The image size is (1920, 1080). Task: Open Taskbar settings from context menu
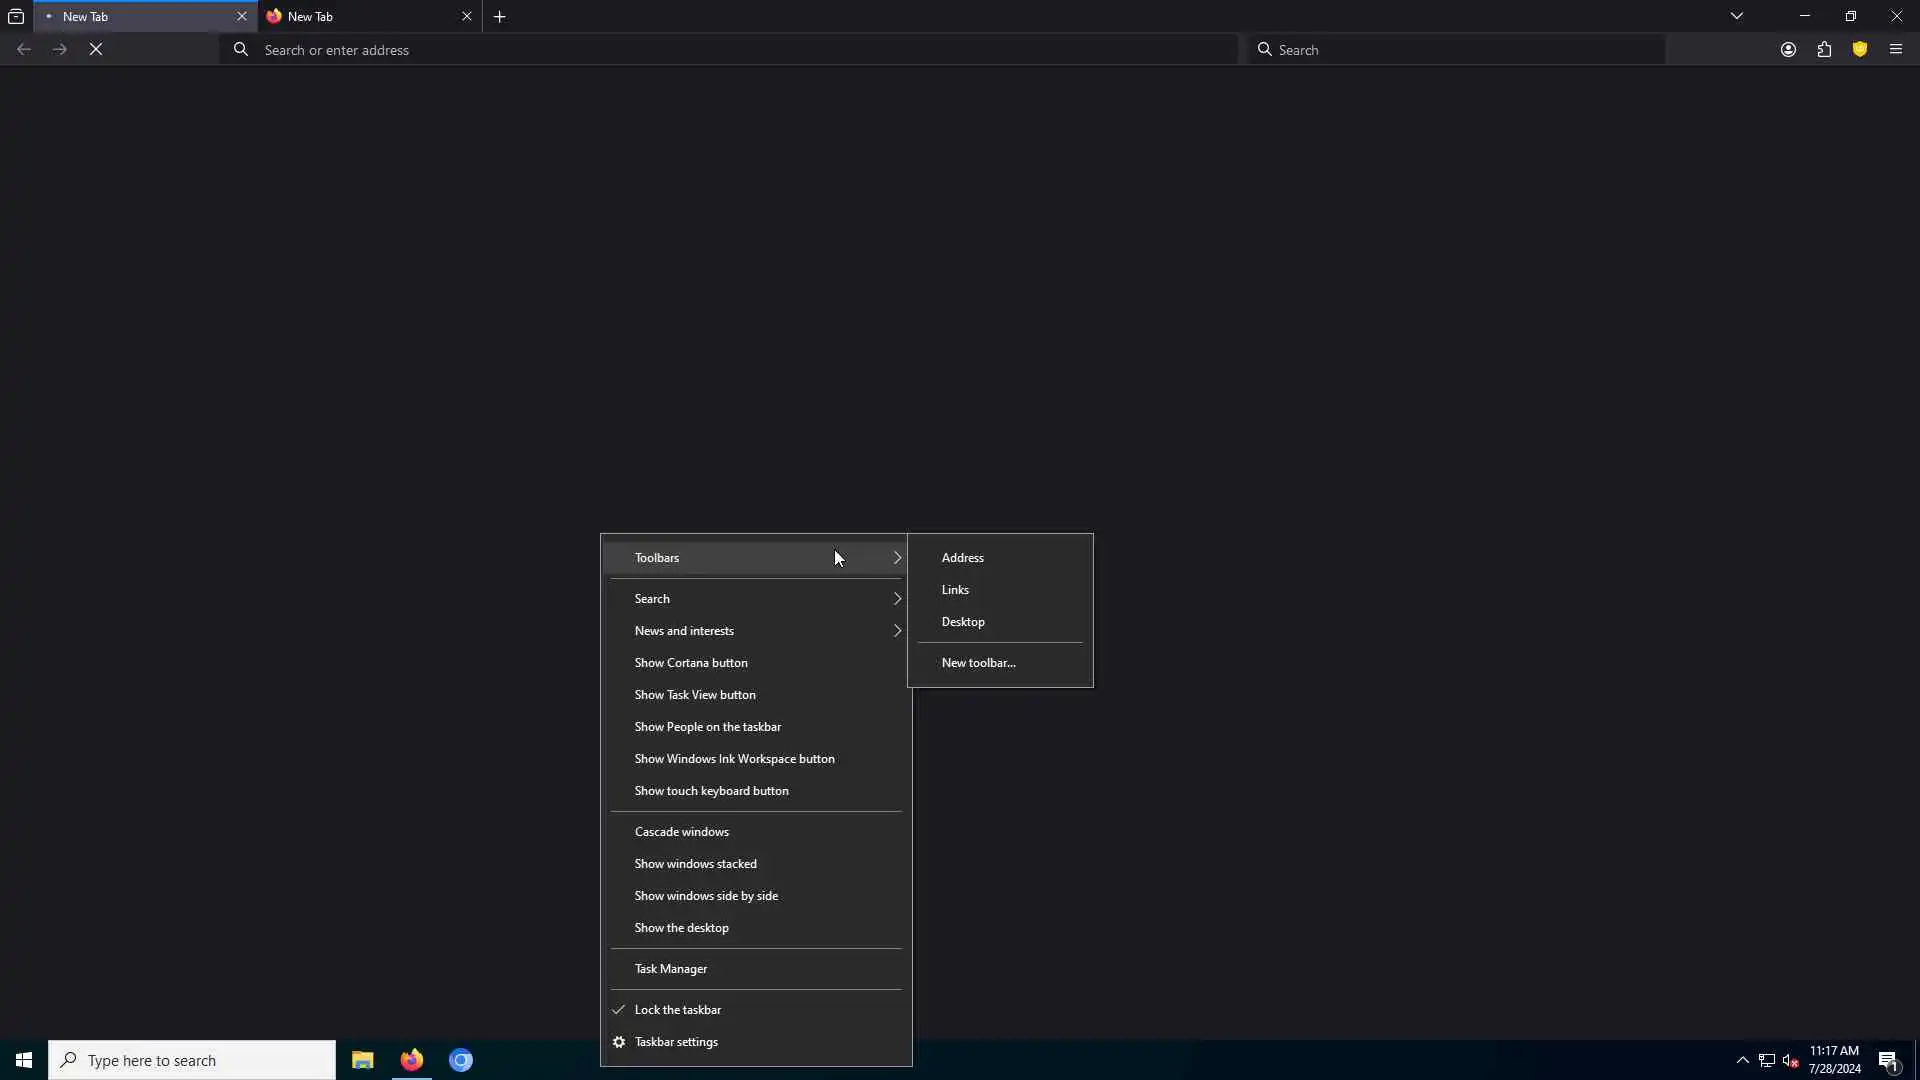[x=676, y=1042]
